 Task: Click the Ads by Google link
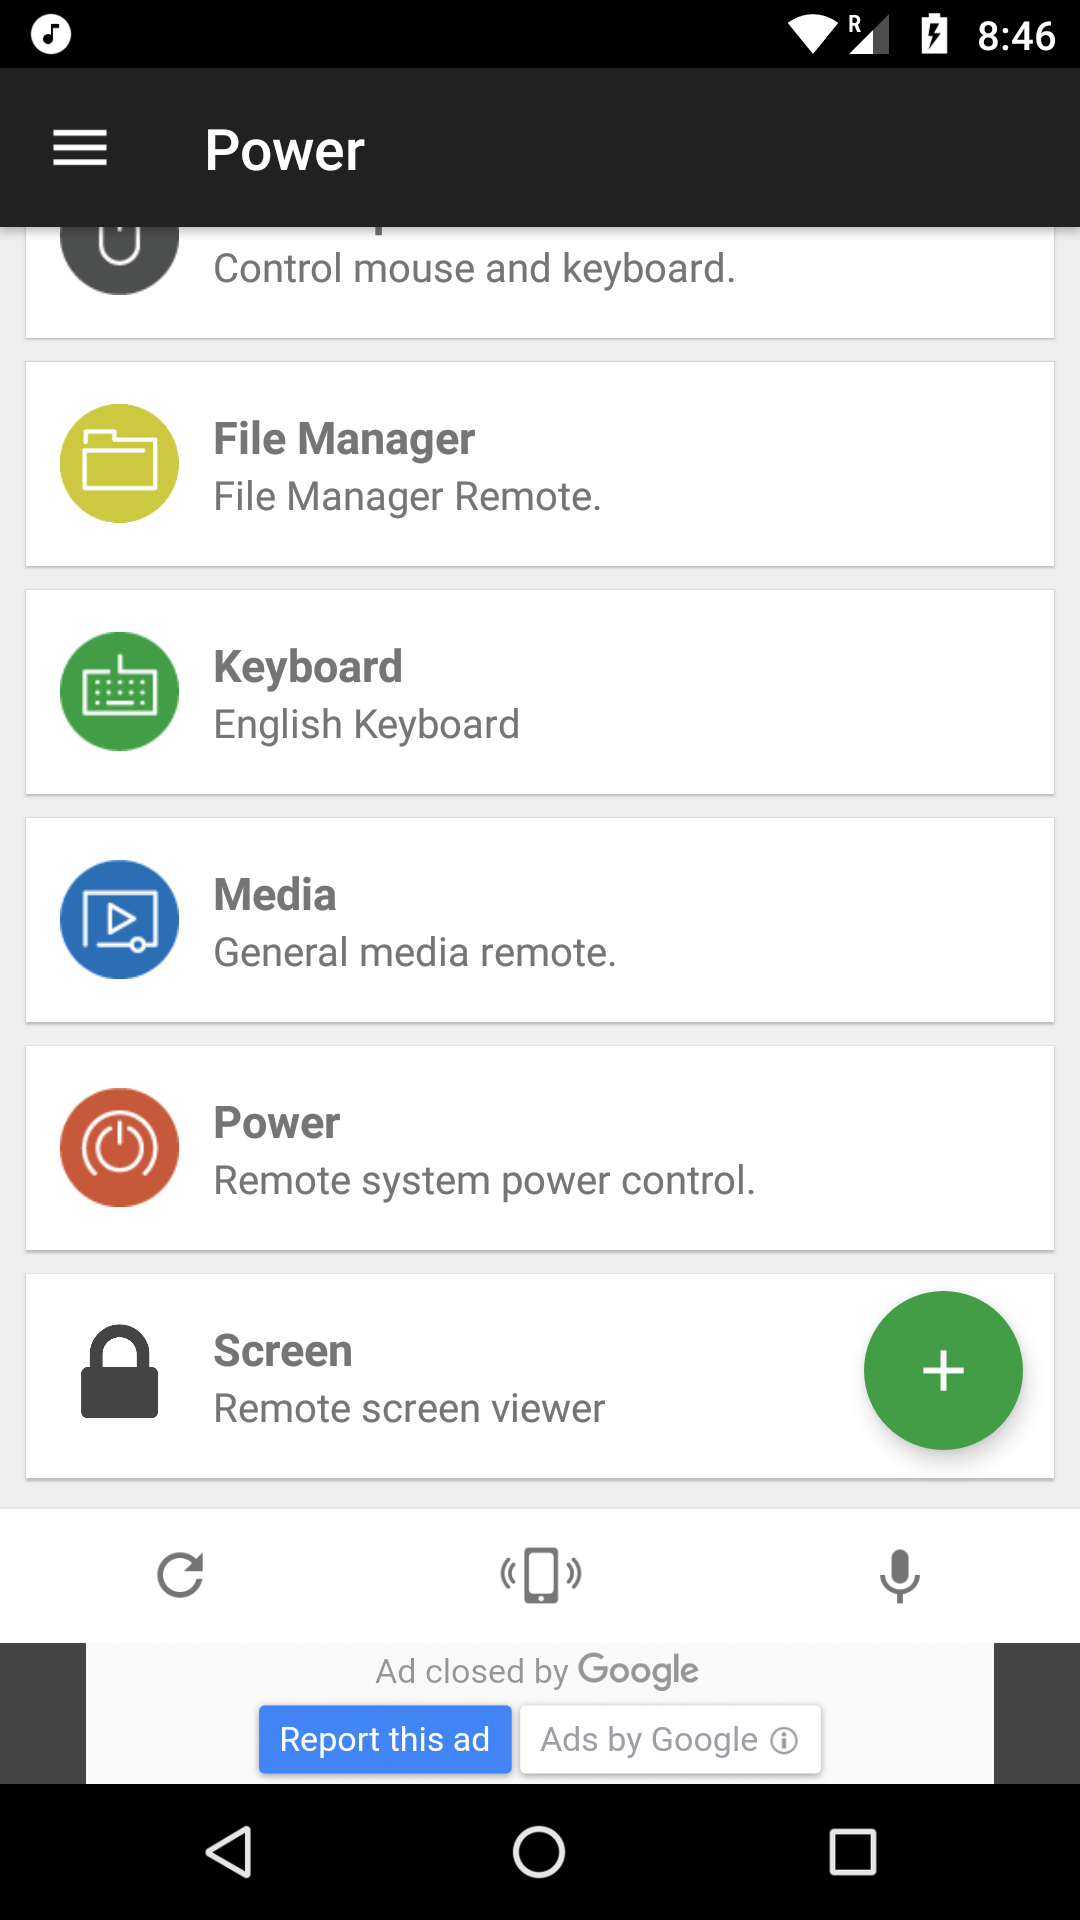click(x=670, y=1740)
